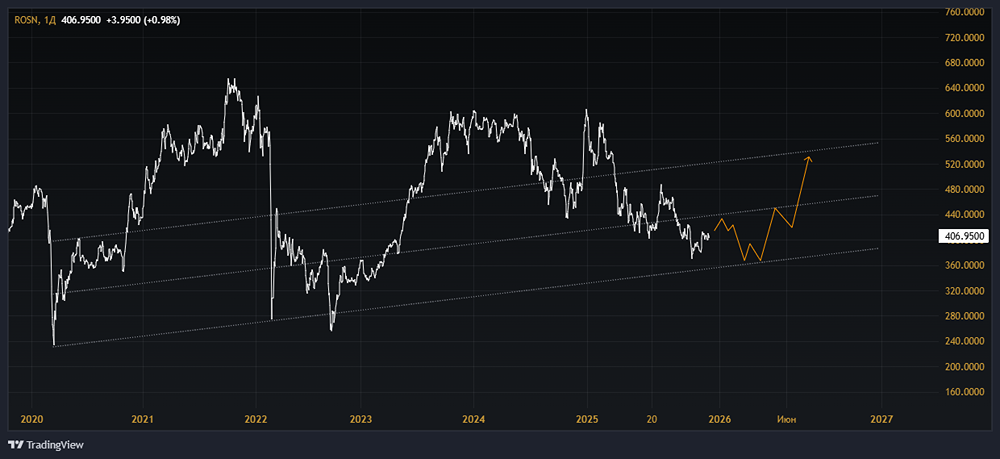
Task: Select the upper dotted channel trendline
Action: (466, 192)
